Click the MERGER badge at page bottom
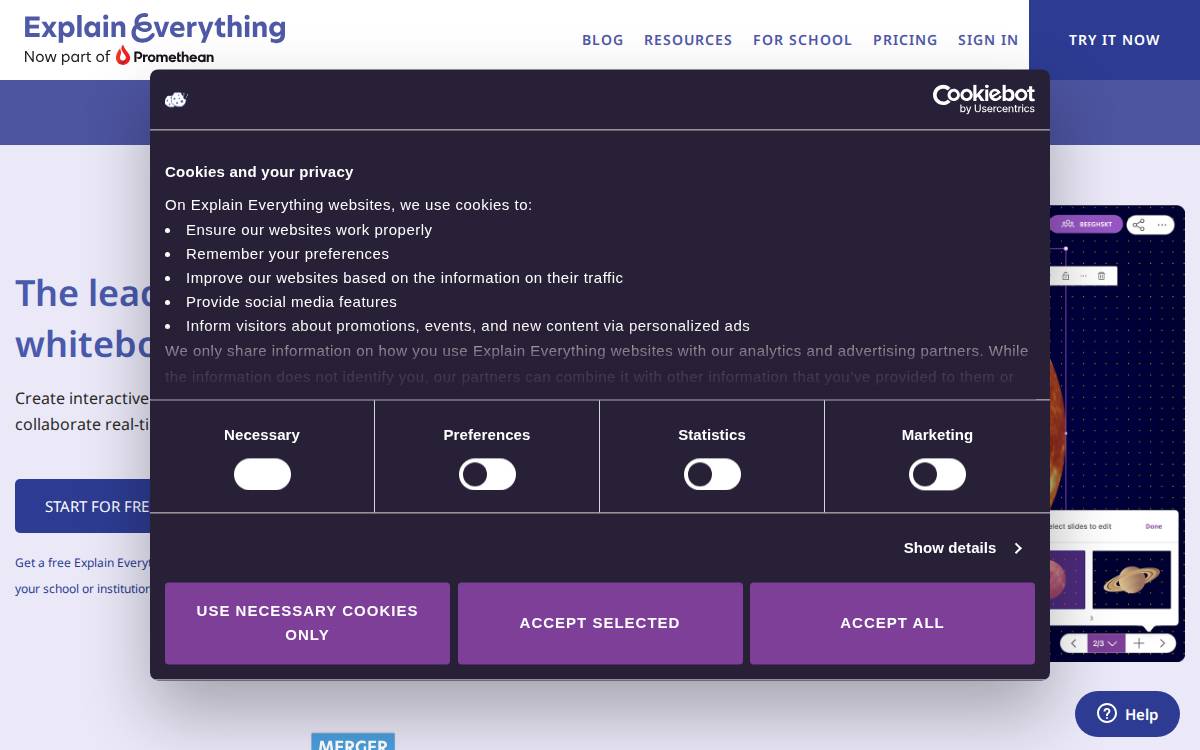This screenshot has width=1200, height=750. (x=353, y=742)
